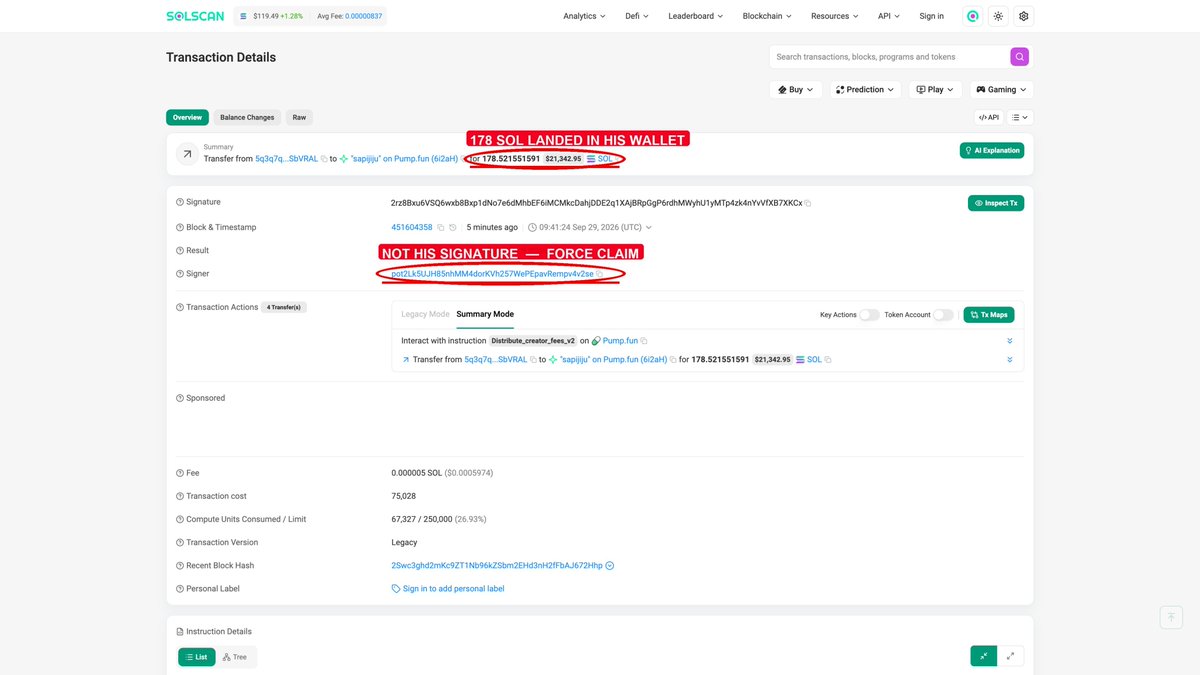The image size is (1200, 675).
Task: Copy the sapijiju address in Summary row
Action: click(465, 159)
